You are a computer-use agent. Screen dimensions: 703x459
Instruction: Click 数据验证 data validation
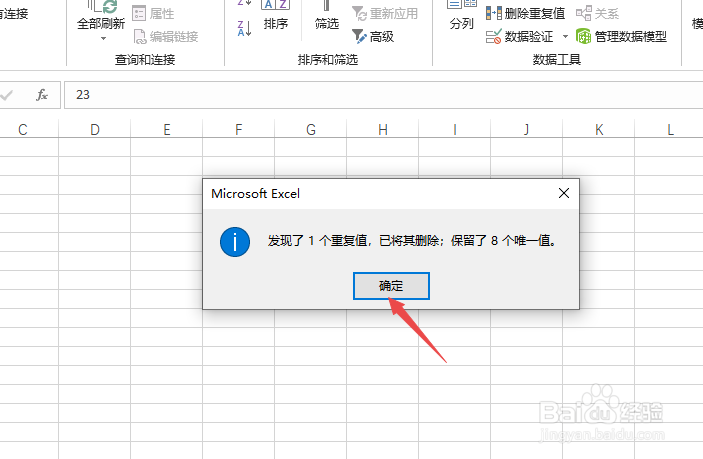click(520, 36)
